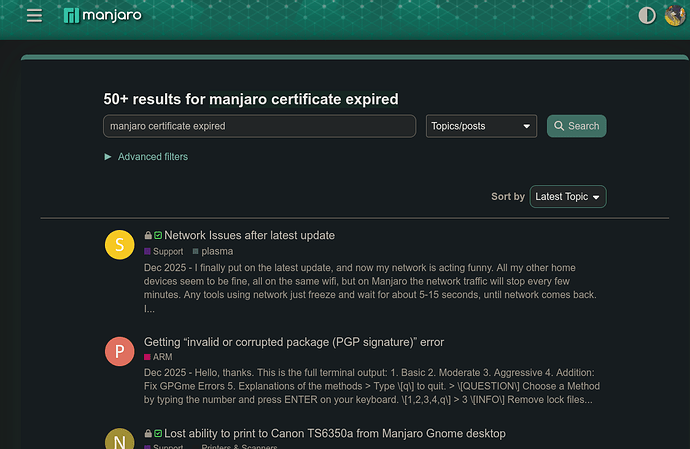Open the invalid or corrupted package topic
The height and width of the screenshot is (449, 690).
tap(294, 342)
